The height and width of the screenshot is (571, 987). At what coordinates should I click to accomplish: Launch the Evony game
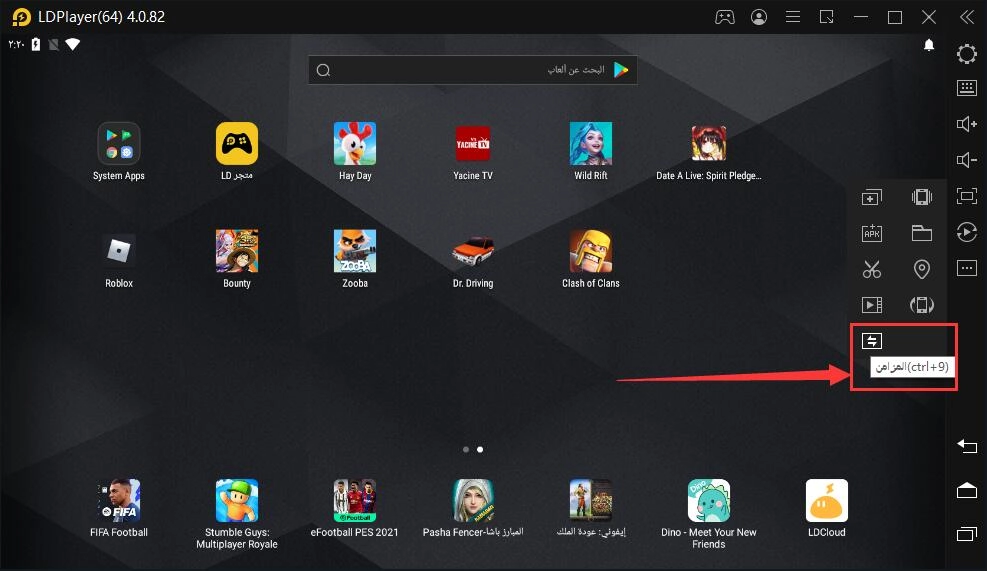point(590,500)
